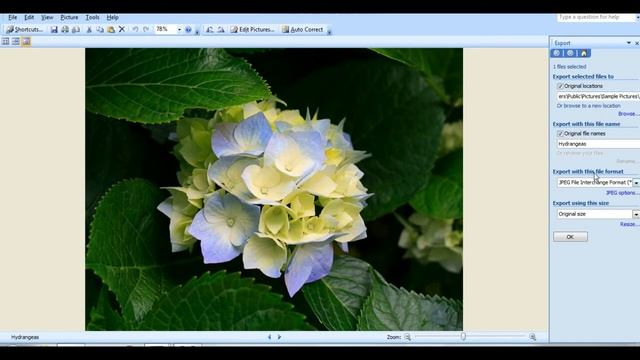Select the Single Picture view icon
Viewport: 640px width, 360px height.
point(26,41)
